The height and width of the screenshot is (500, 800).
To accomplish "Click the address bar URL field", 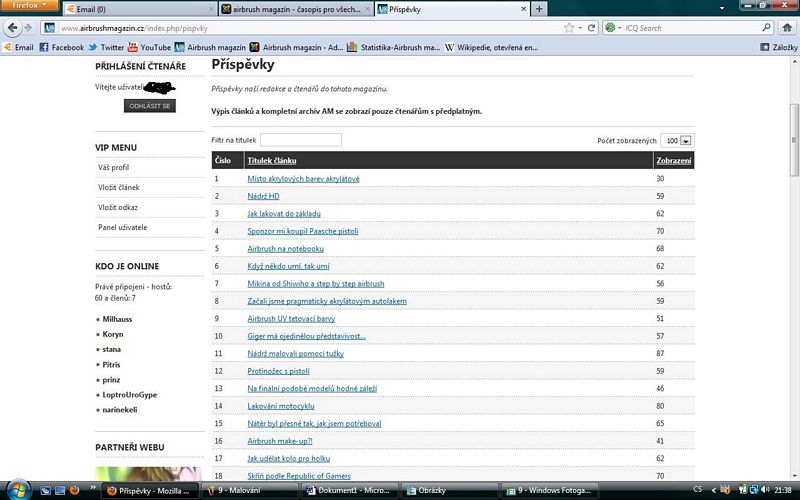I will [300, 28].
